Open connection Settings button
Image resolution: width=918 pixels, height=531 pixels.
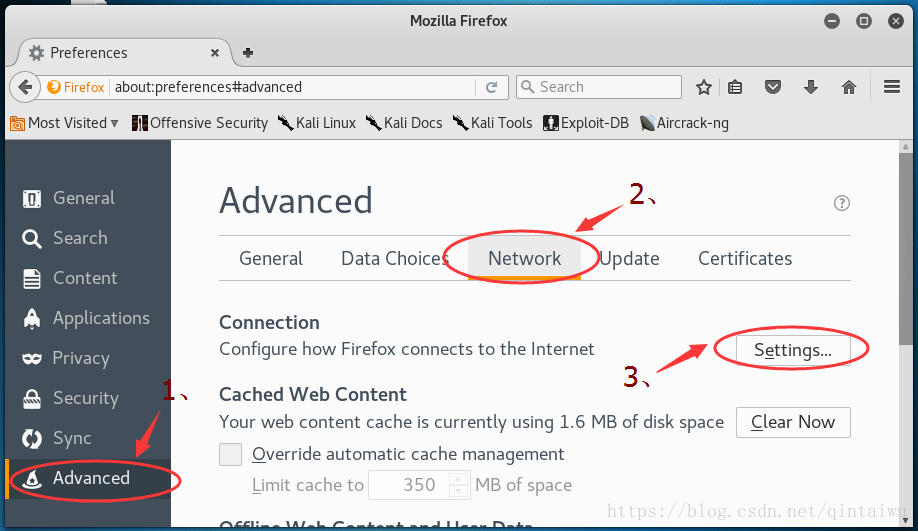point(793,350)
